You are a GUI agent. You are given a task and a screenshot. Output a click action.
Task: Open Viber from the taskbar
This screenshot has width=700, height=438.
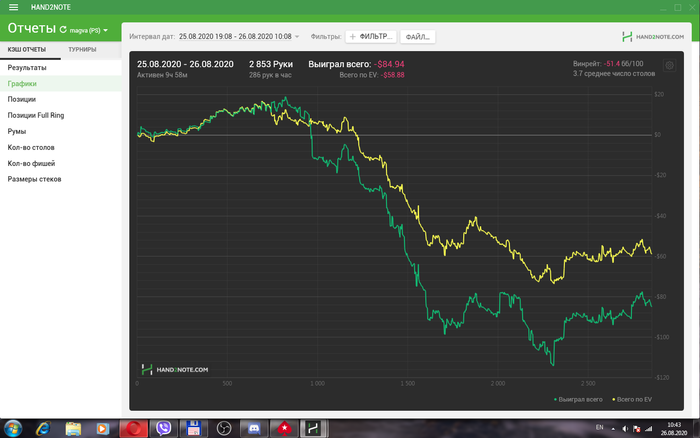[163, 429]
